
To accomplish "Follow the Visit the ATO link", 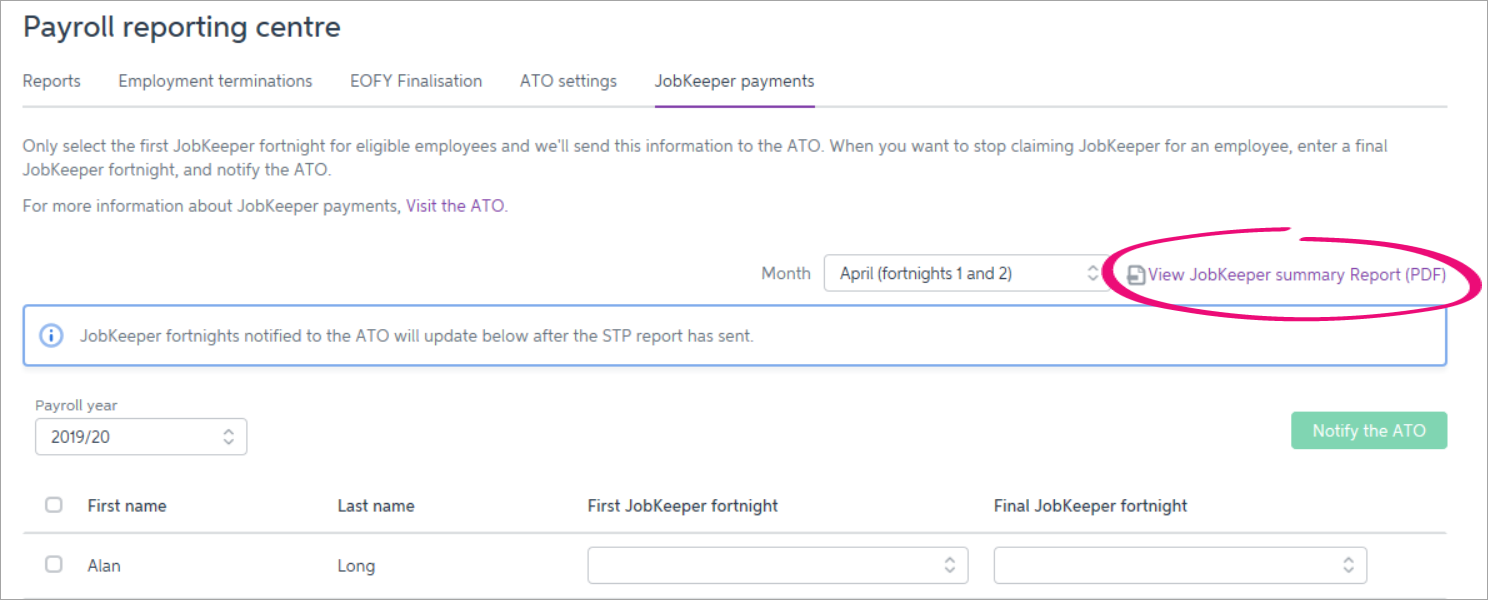I will pyautogui.click(x=456, y=206).
